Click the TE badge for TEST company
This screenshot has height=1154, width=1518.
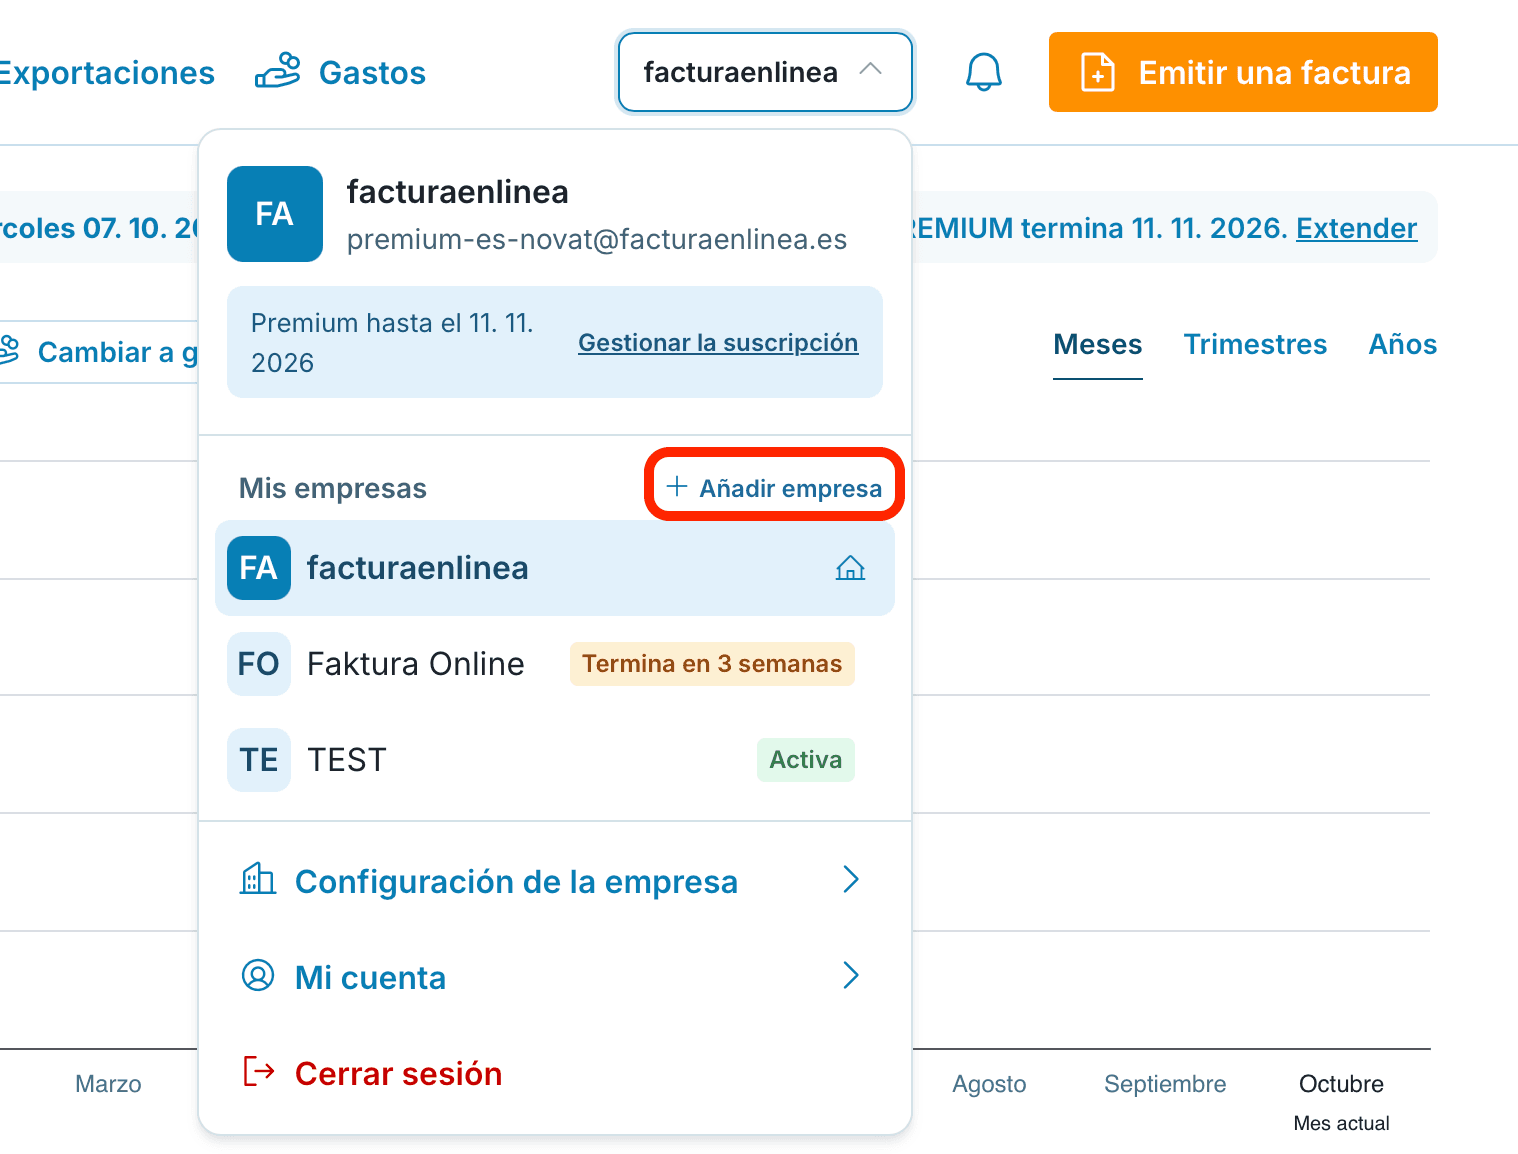tap(259, 760)
